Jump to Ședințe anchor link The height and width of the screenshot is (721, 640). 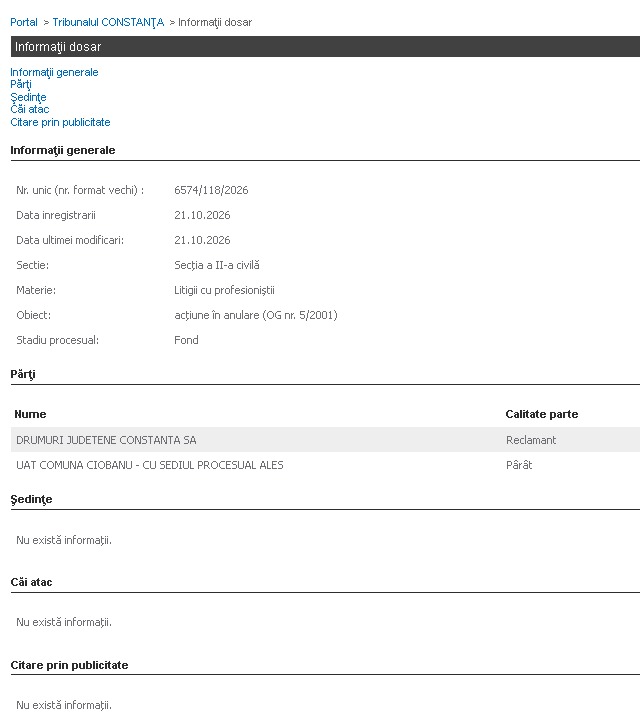point(28,97)
